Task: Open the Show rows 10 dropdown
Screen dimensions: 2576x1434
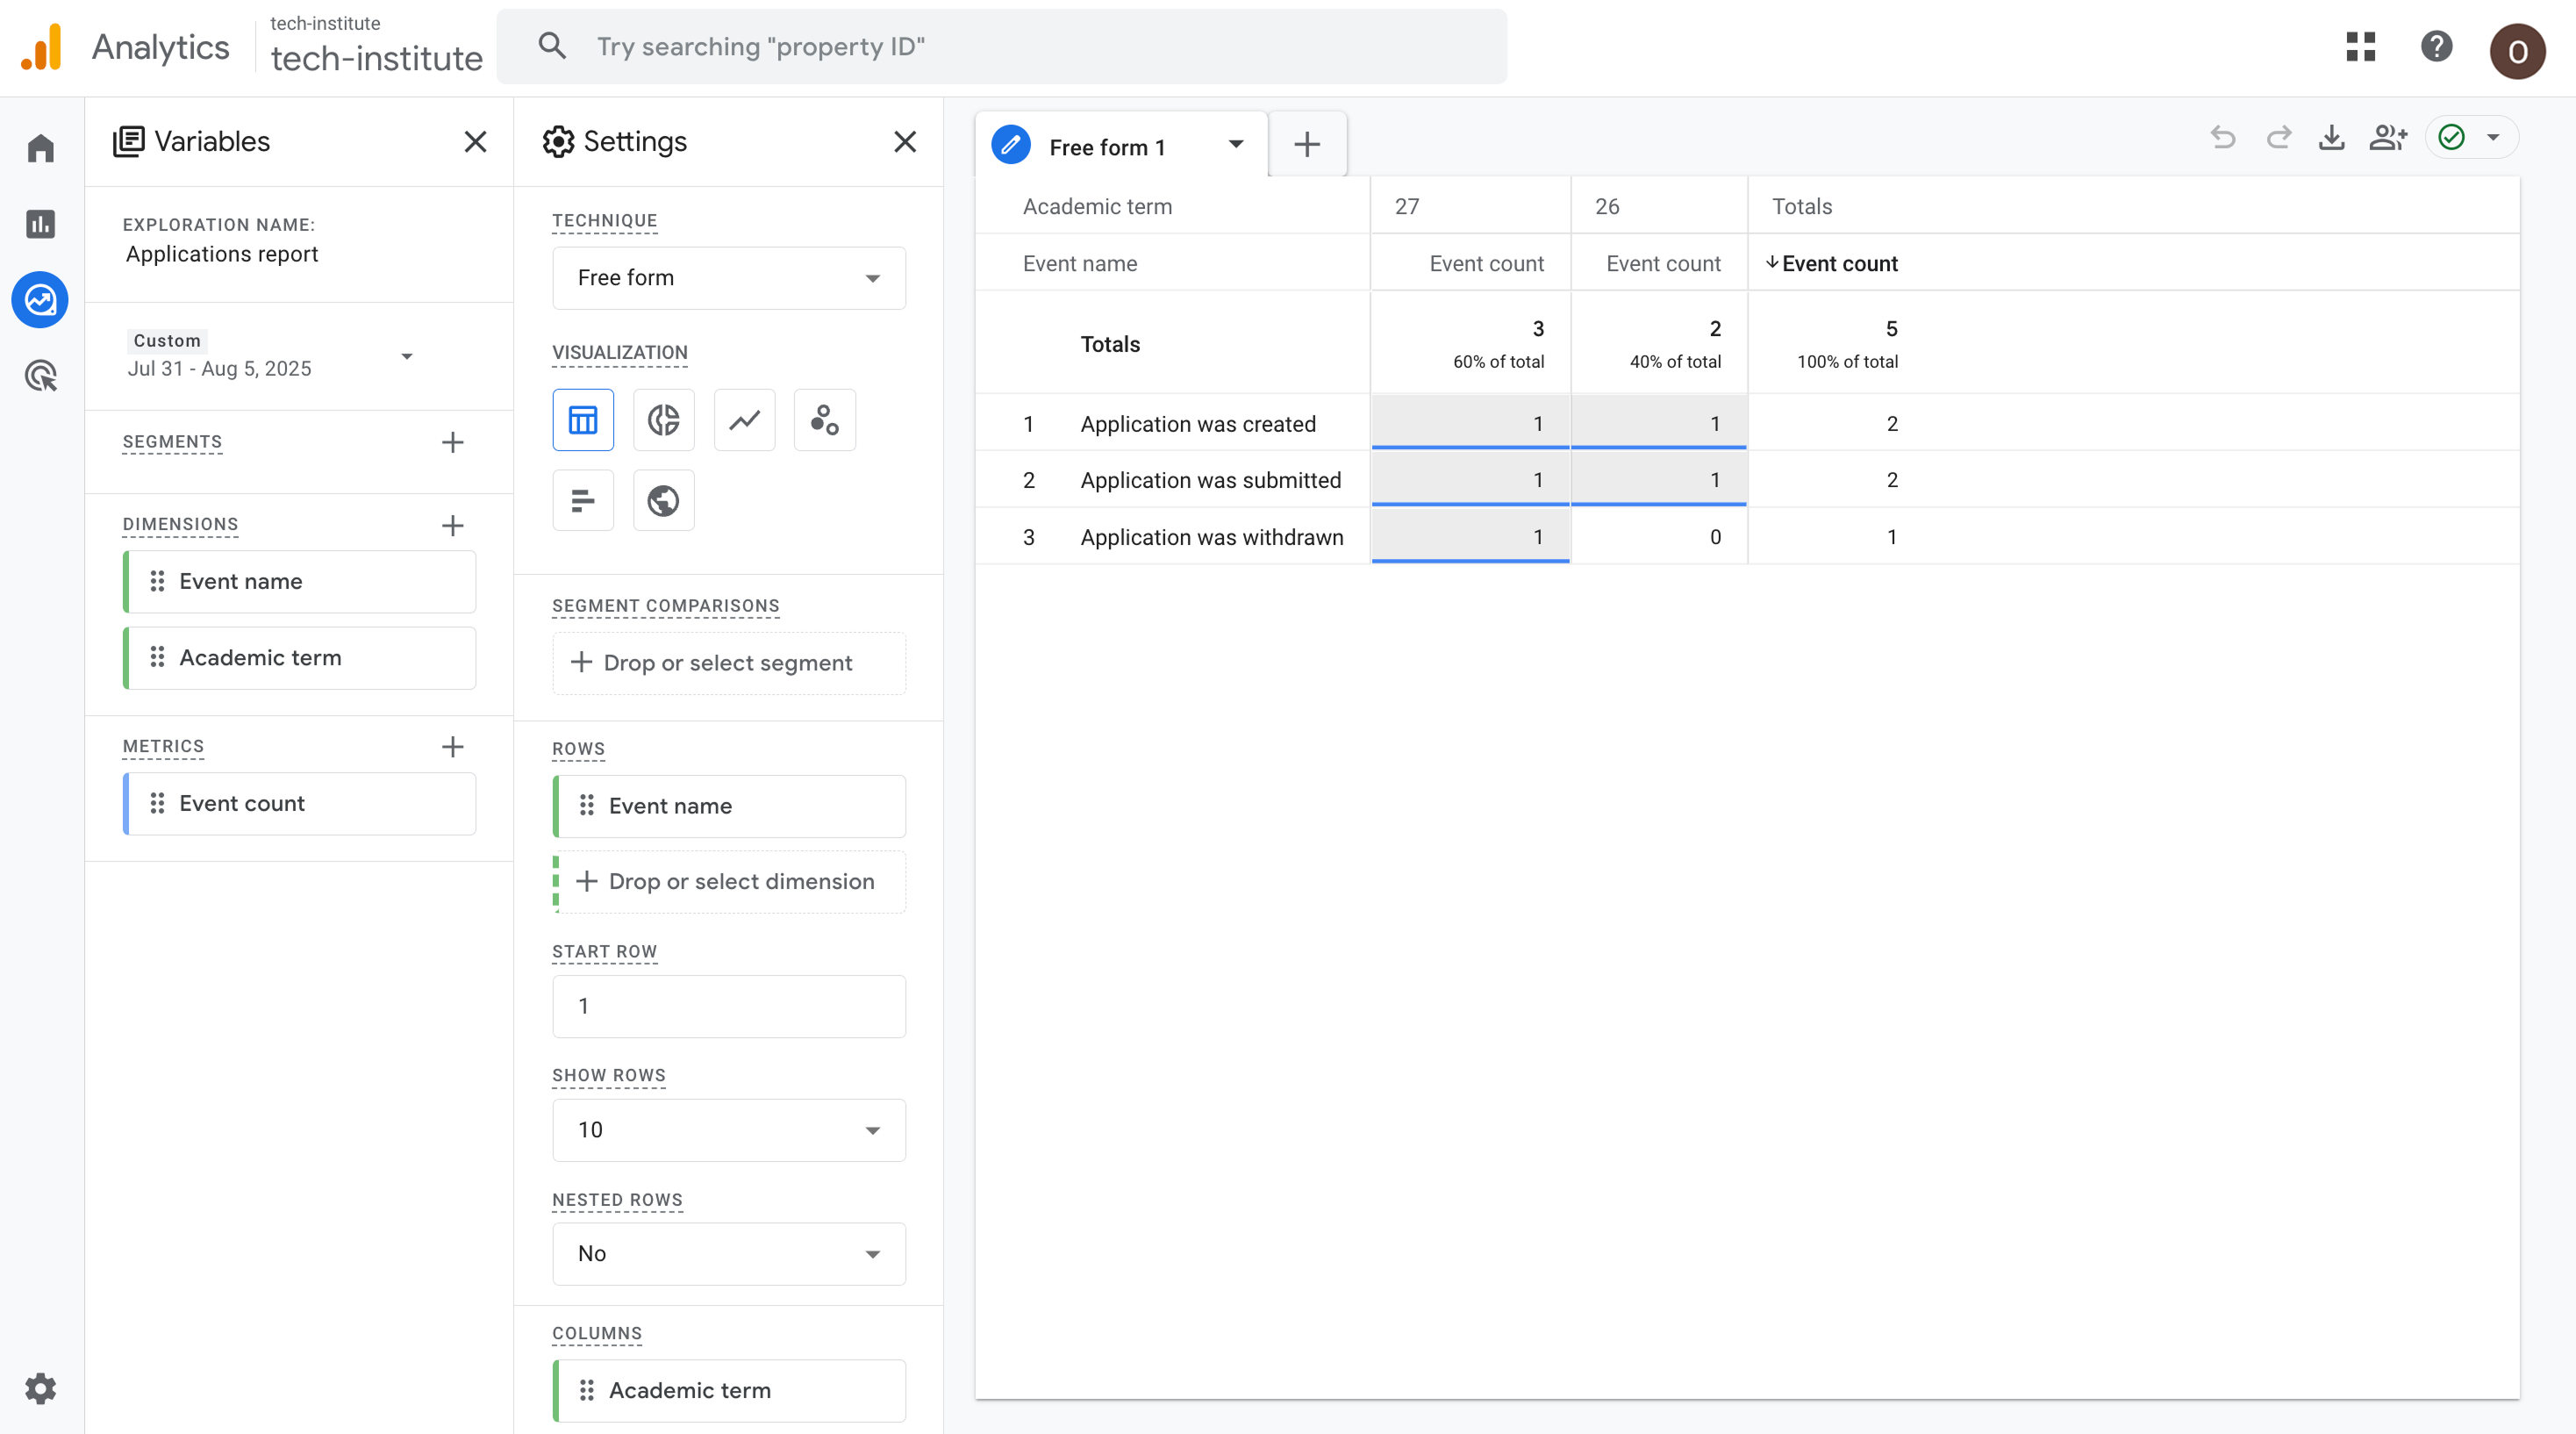Action: pos(729,1130)
